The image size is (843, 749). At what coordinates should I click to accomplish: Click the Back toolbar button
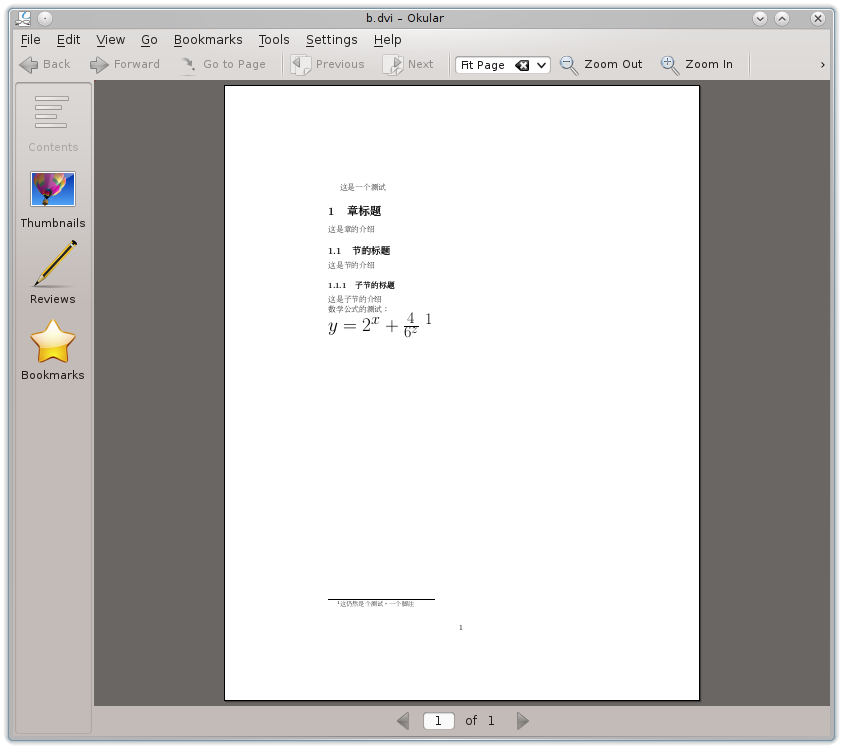[x=45, y=64]
